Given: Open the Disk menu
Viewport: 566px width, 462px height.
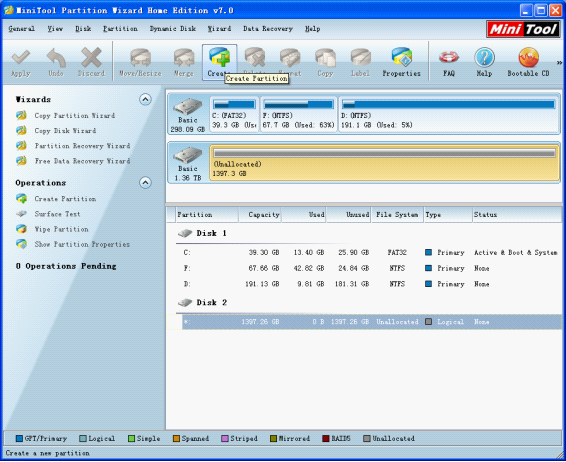Looking at the screenshot, I should click(x=83, y=29).
